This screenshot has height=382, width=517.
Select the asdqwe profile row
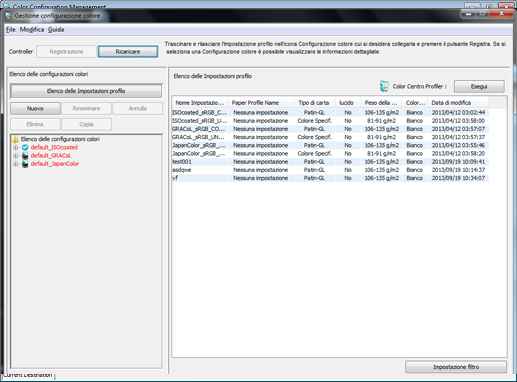pos(330,170)
